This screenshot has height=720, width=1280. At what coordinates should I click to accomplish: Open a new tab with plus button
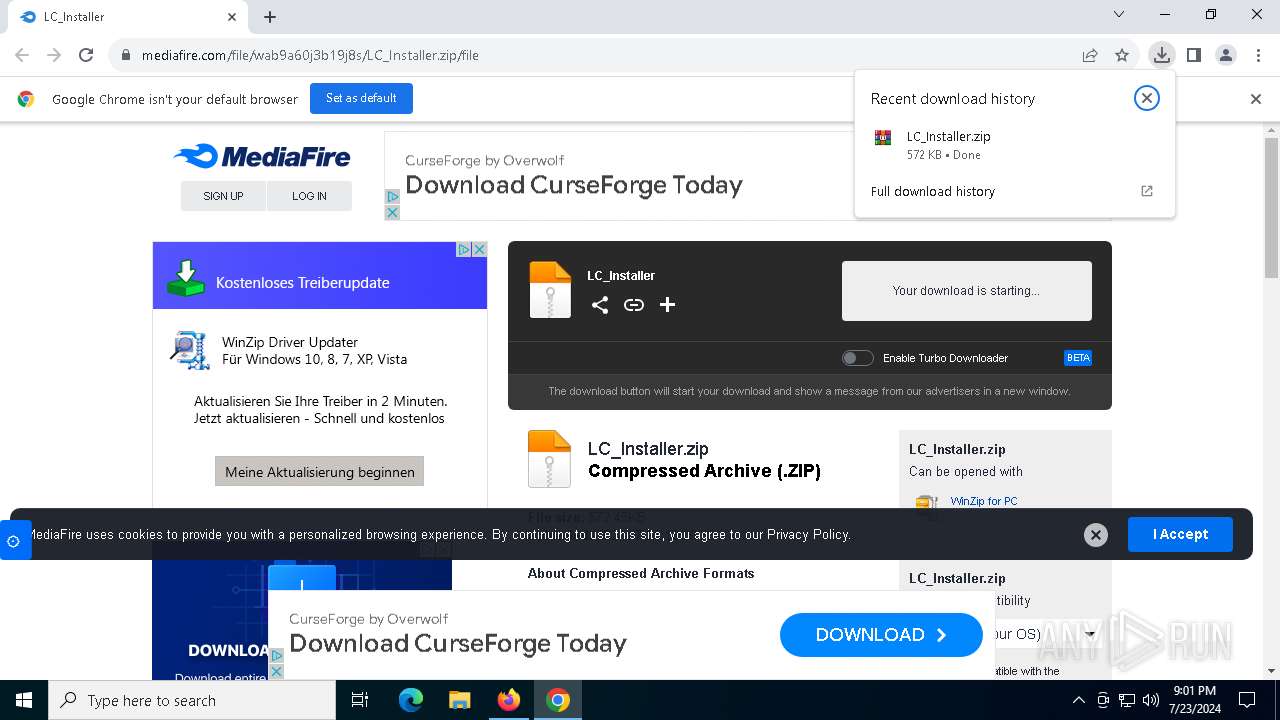270,17
